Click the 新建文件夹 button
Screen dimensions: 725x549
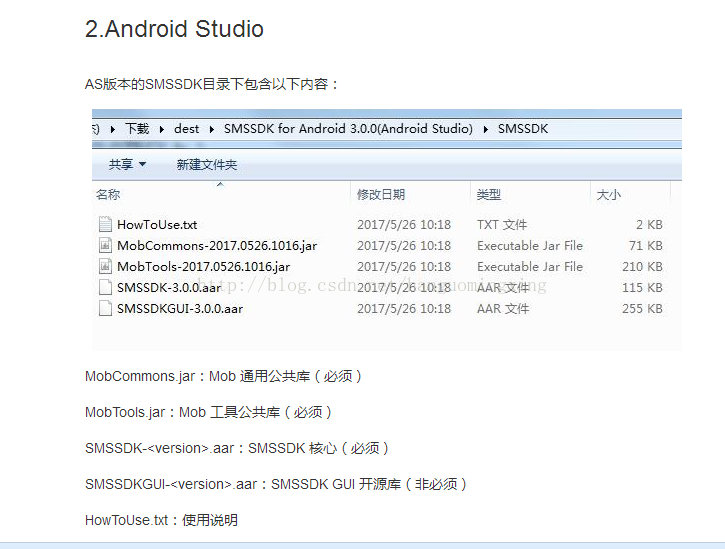tap(207, 164)
